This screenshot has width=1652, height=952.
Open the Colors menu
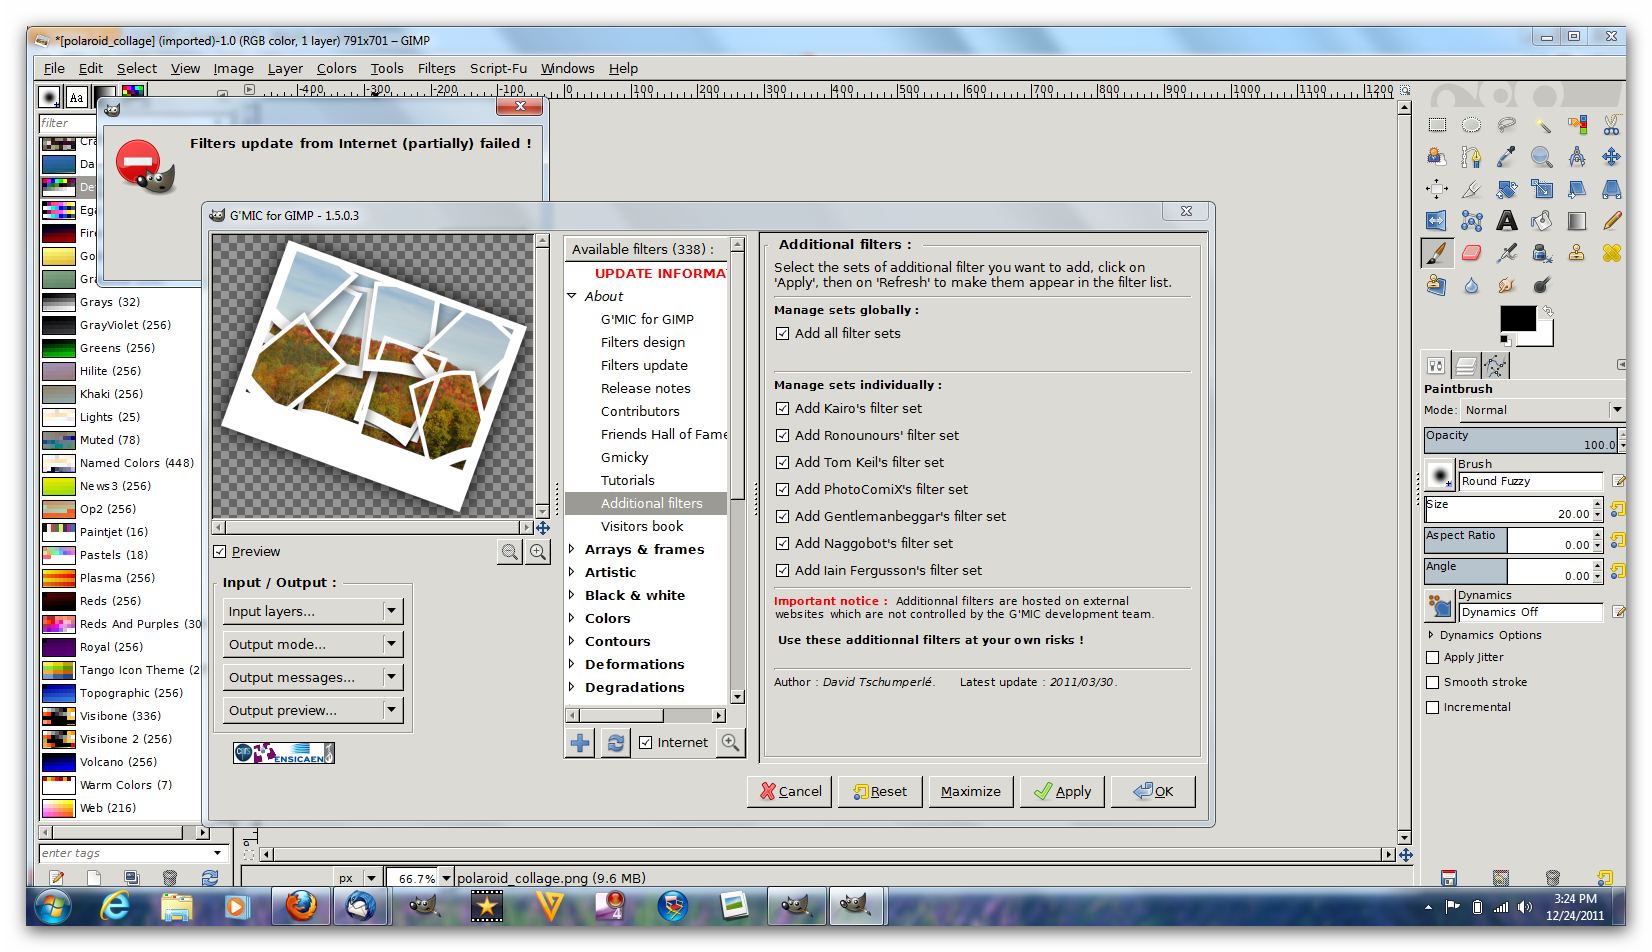(x=336, y=69)
